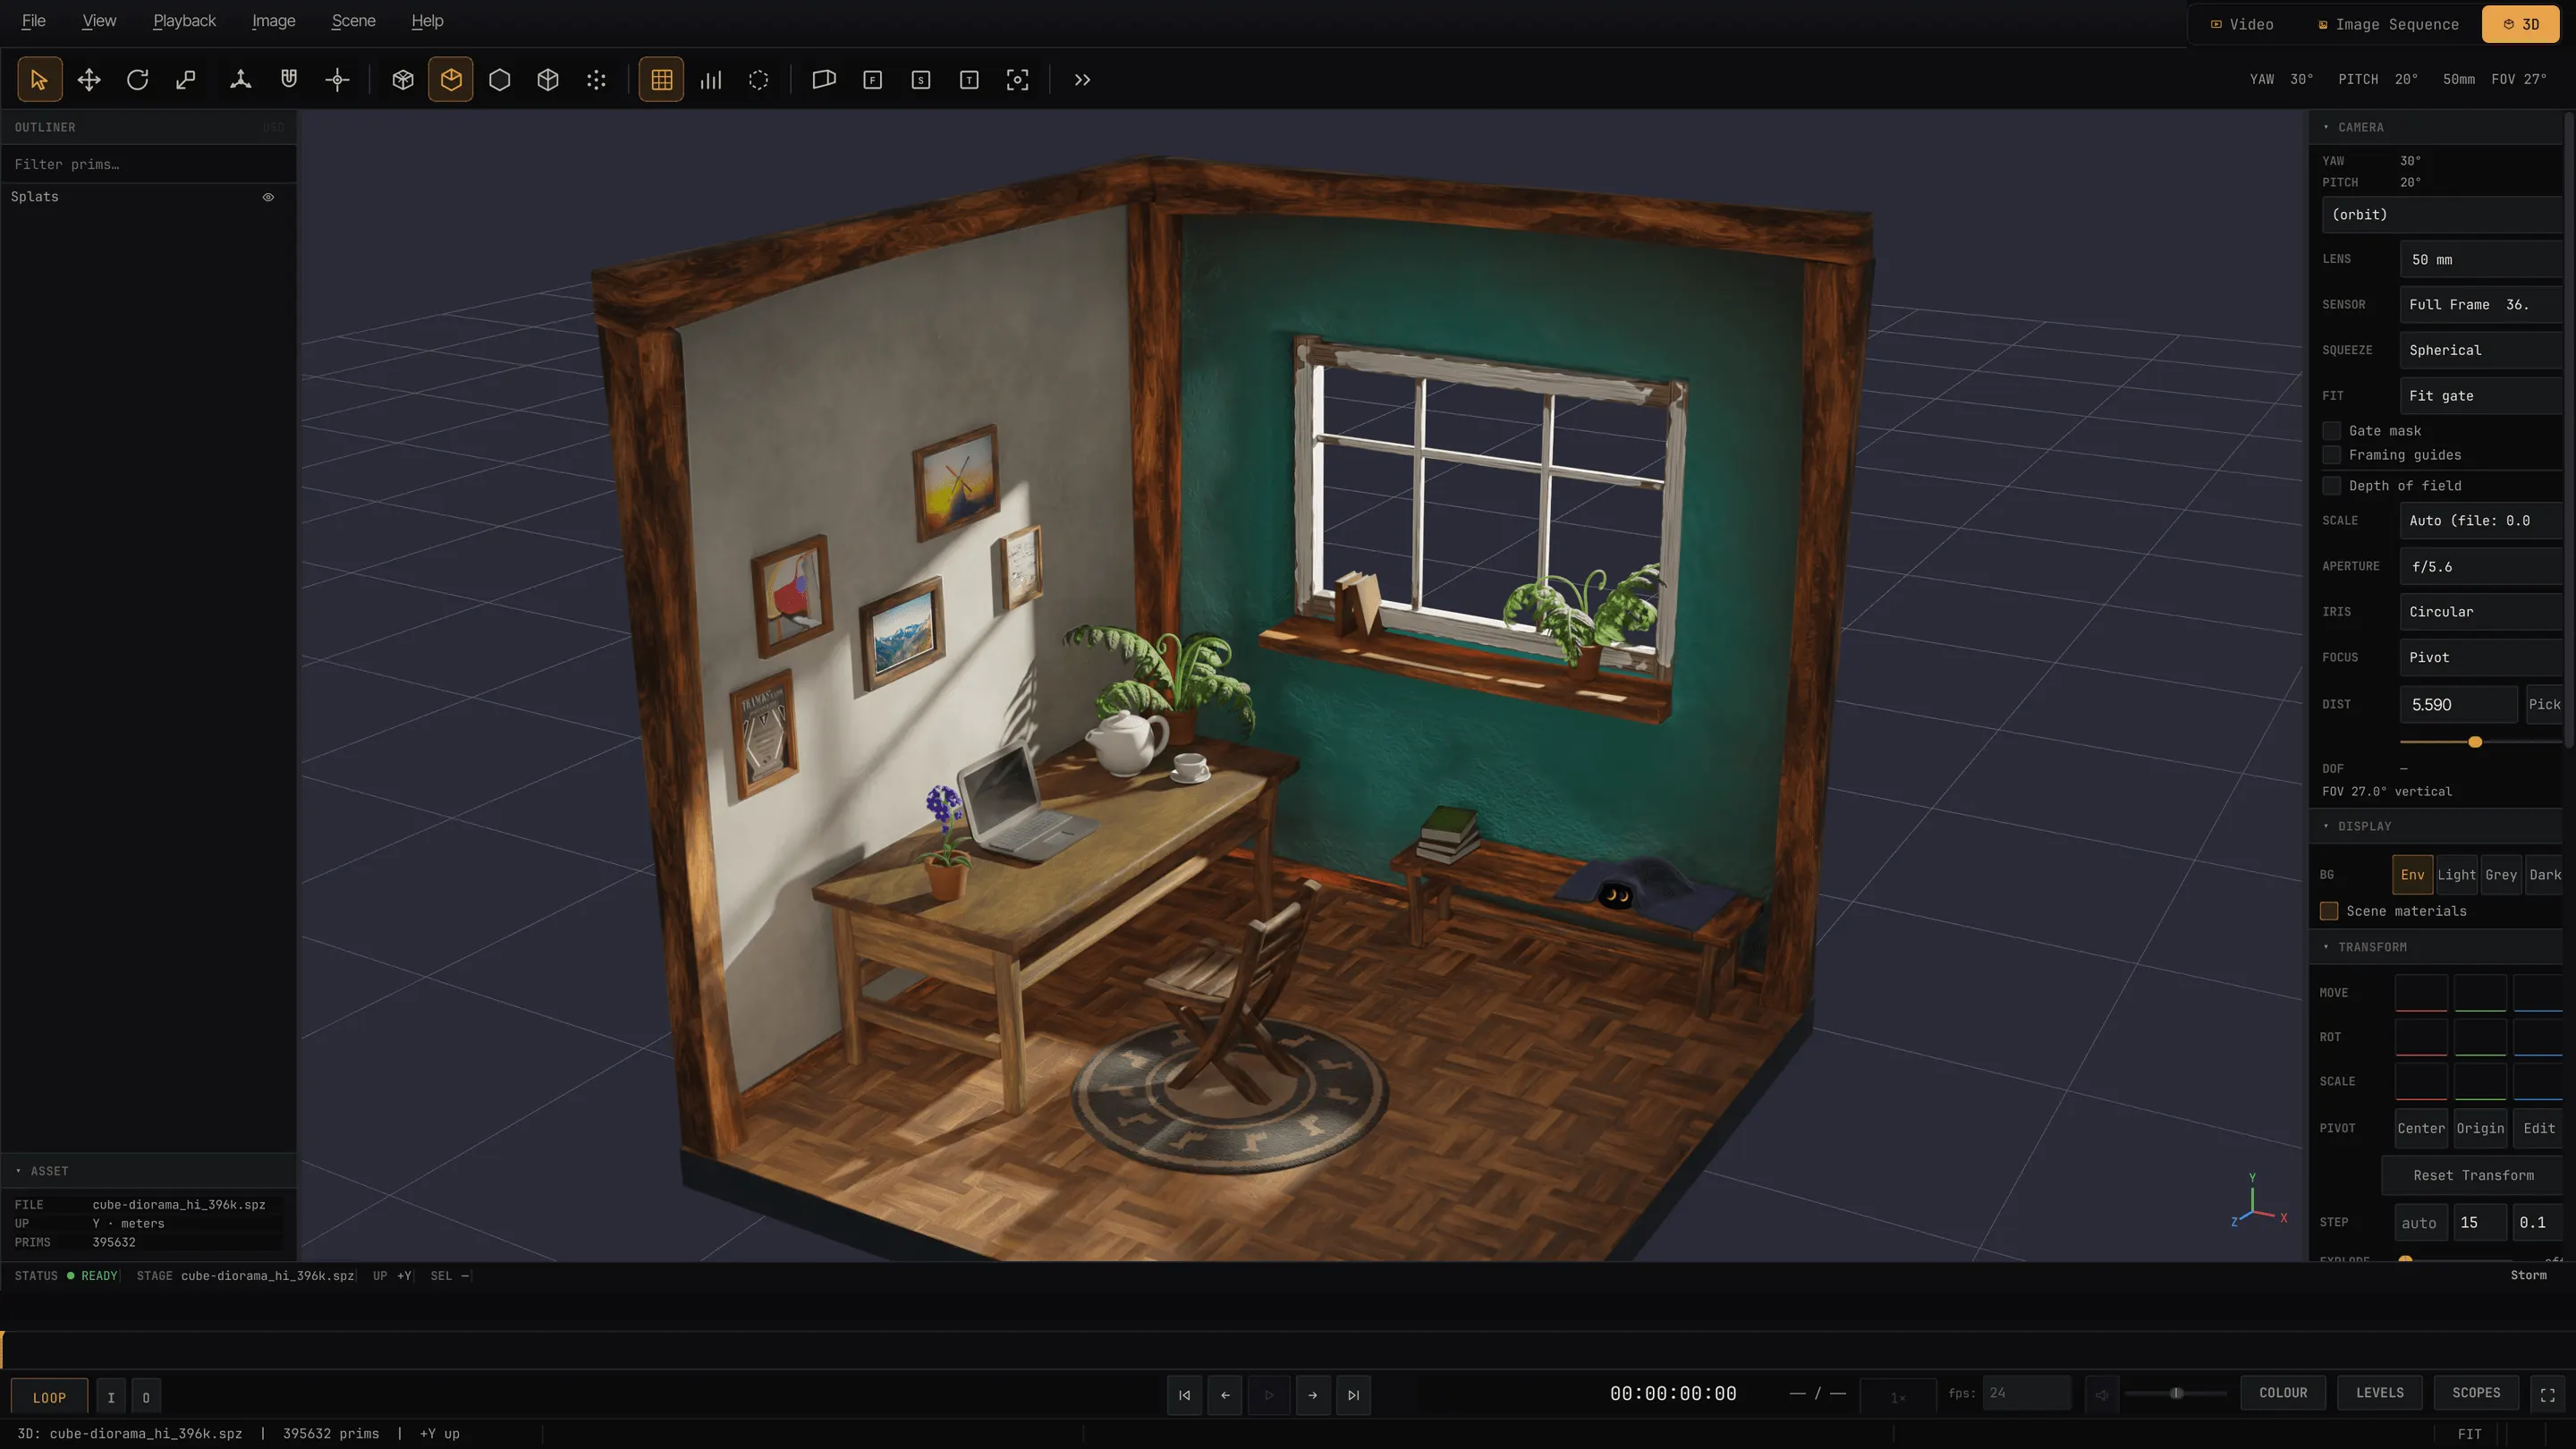Image resolution: width=2576 pixels, height=1449 pixels.
Task: Click the dashed circle selection icon
Action: (759, 80)
